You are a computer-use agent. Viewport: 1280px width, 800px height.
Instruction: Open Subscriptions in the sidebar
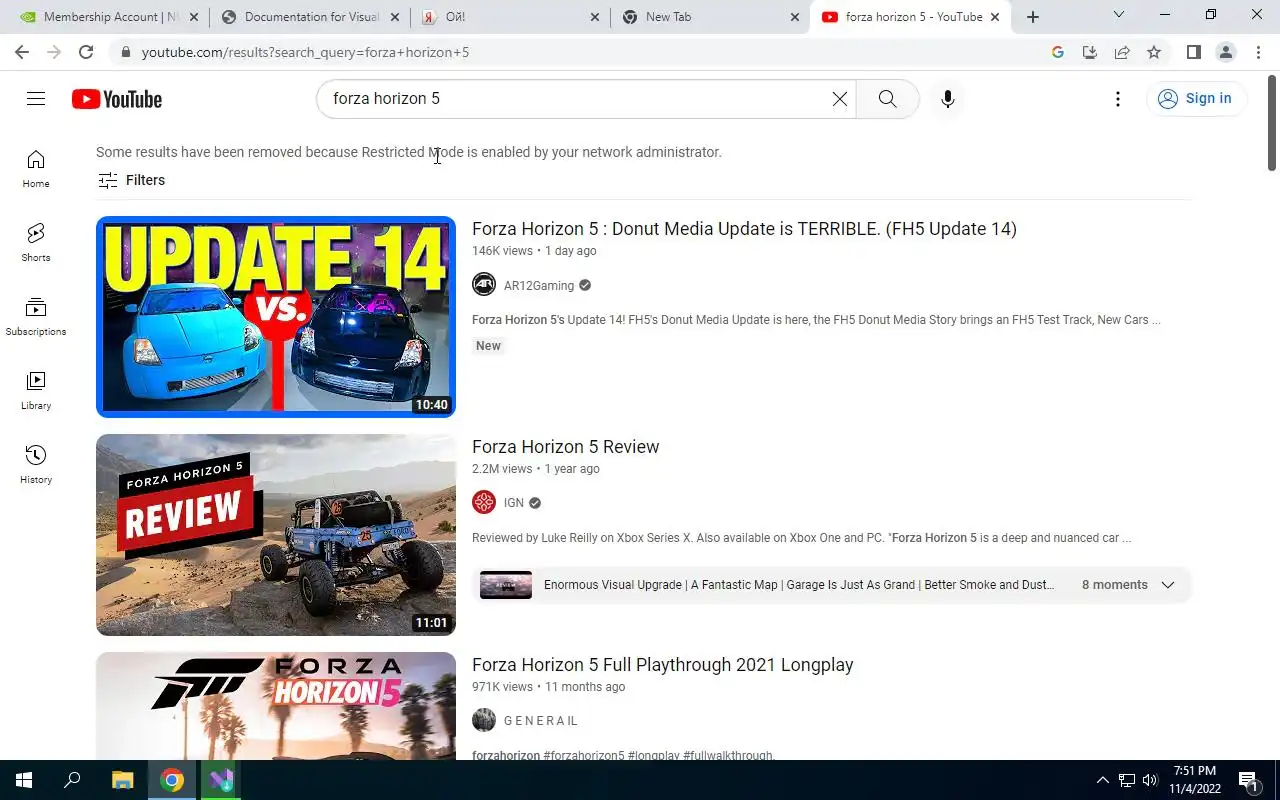(36, 317)
